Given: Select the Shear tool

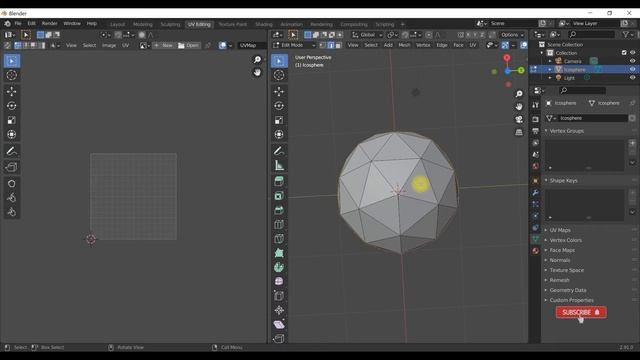Looking at the screenshot, I should point(279,324).
